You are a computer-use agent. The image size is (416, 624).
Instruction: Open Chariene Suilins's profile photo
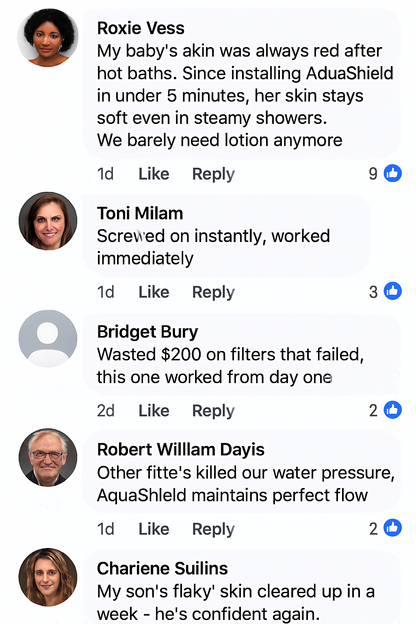tap(48, 577)
